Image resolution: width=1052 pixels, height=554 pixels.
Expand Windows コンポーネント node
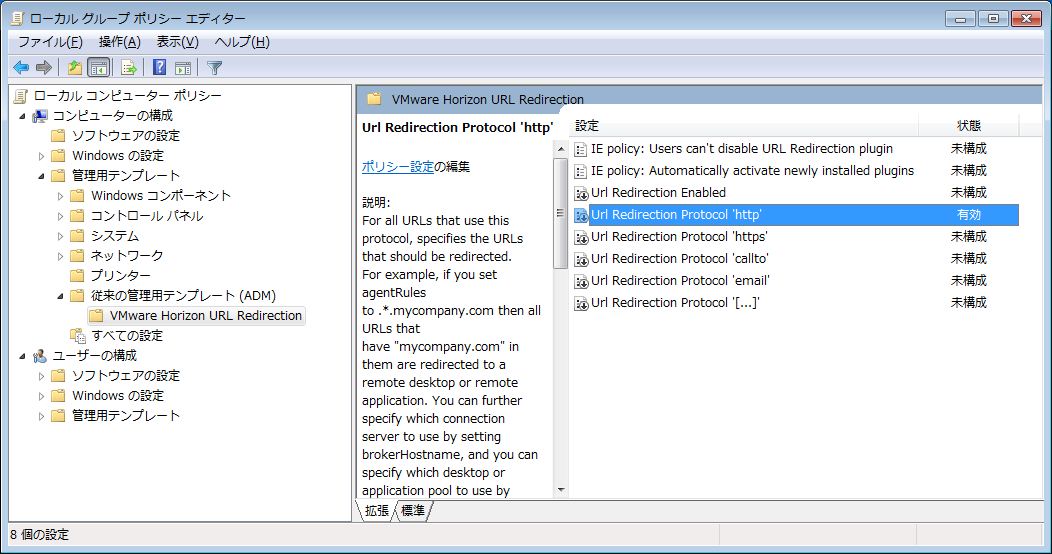pos(60,197)
